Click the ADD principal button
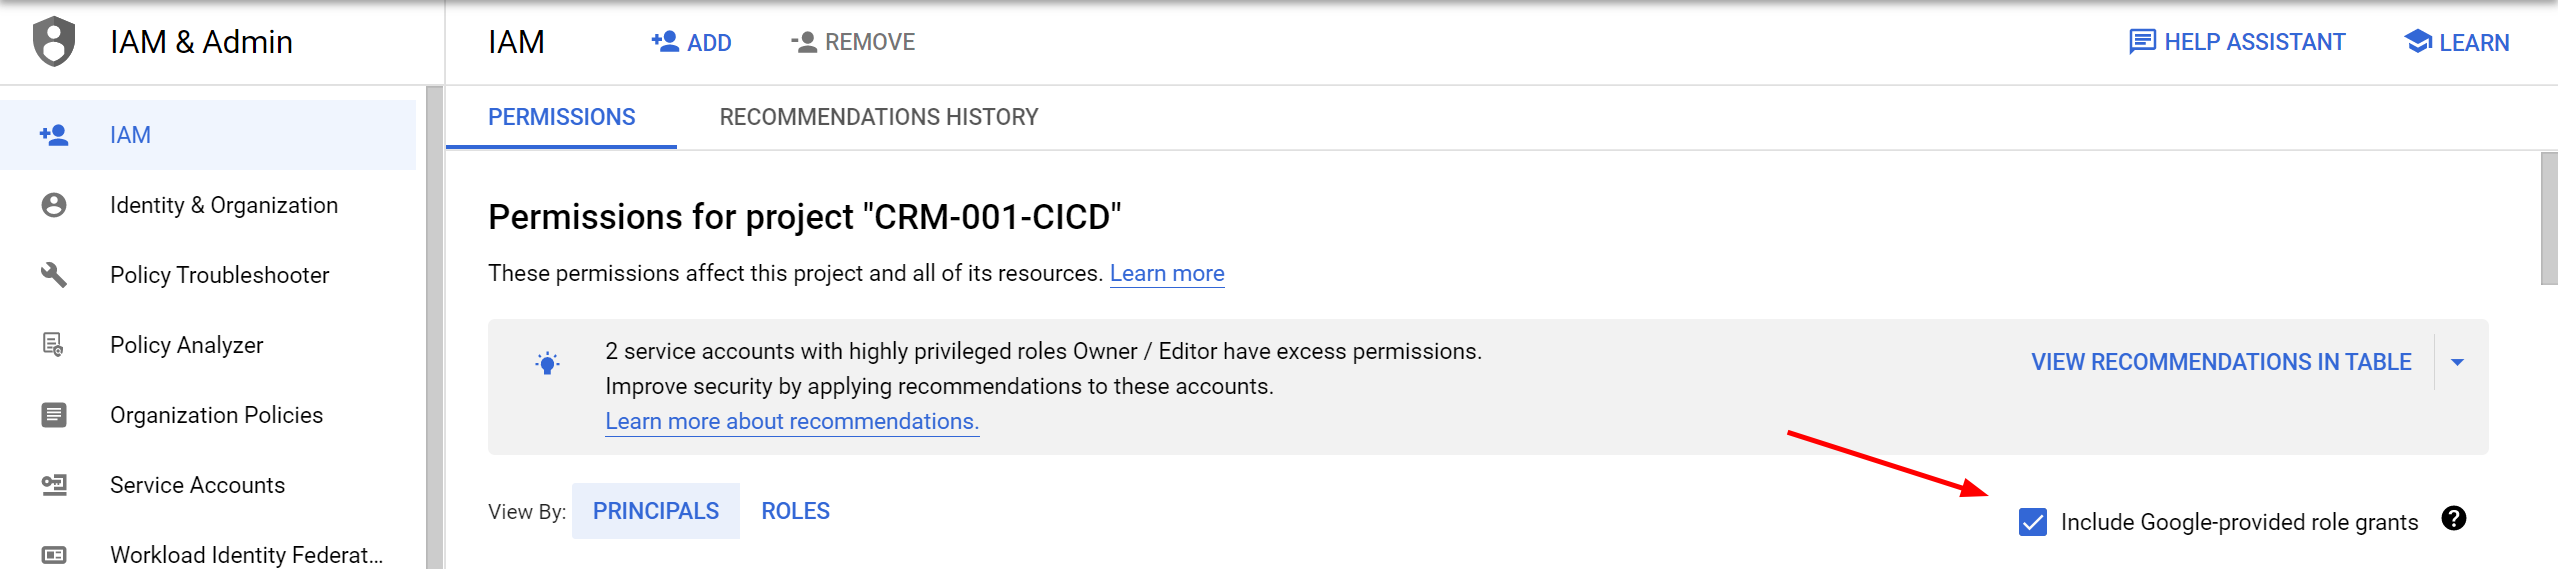2558x569 pixels. tap(691, 42)
